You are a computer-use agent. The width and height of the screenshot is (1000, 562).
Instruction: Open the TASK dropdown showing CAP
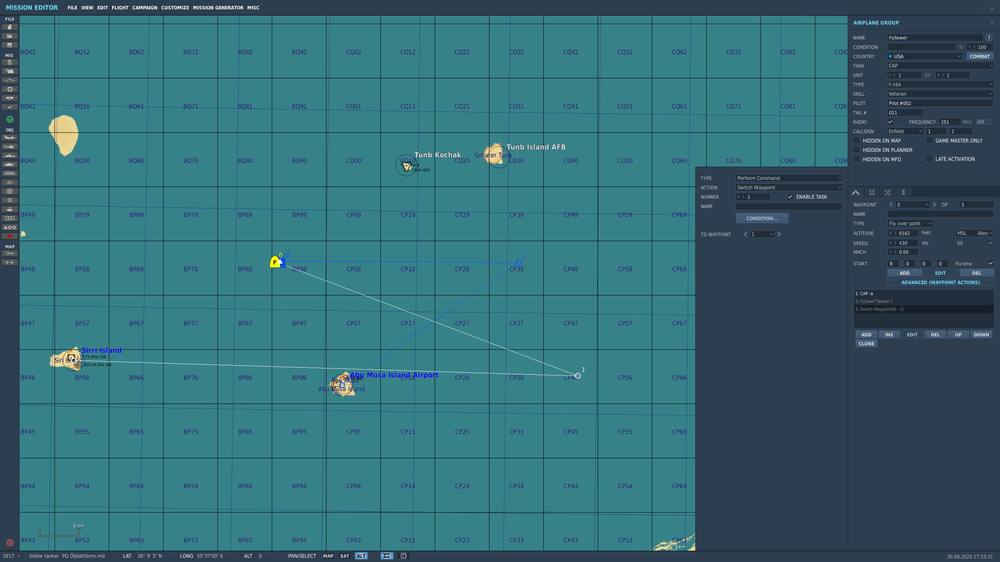[x=940, y=66]
